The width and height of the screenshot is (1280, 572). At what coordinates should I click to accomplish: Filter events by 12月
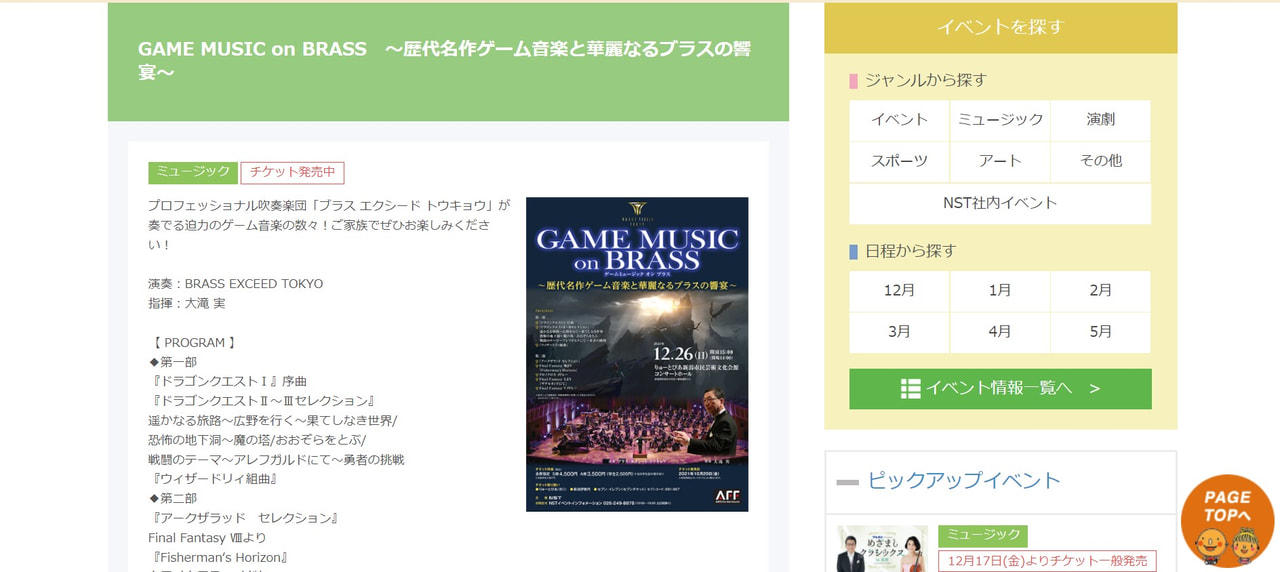899,291
